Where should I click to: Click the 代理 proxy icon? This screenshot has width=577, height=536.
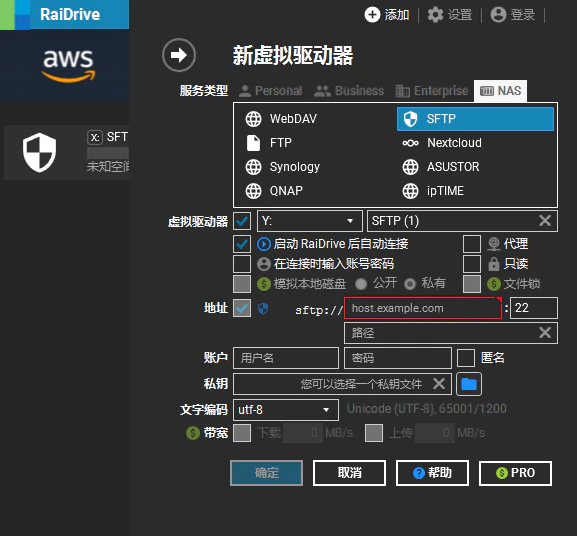(x=494, y=244)
